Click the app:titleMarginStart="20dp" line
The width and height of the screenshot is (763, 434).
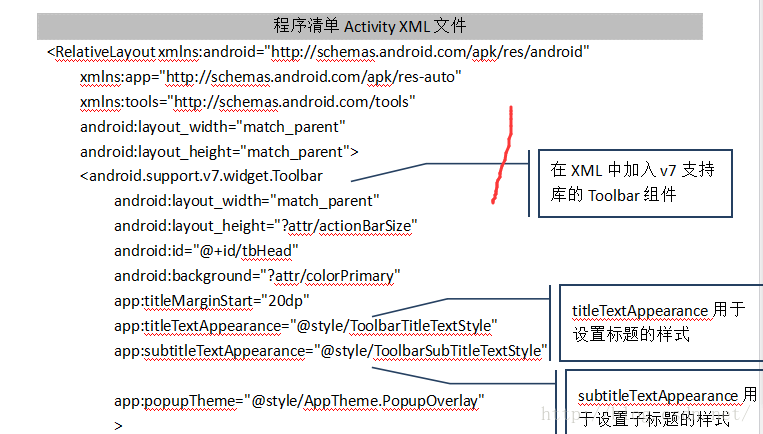(x=212, y=301)
